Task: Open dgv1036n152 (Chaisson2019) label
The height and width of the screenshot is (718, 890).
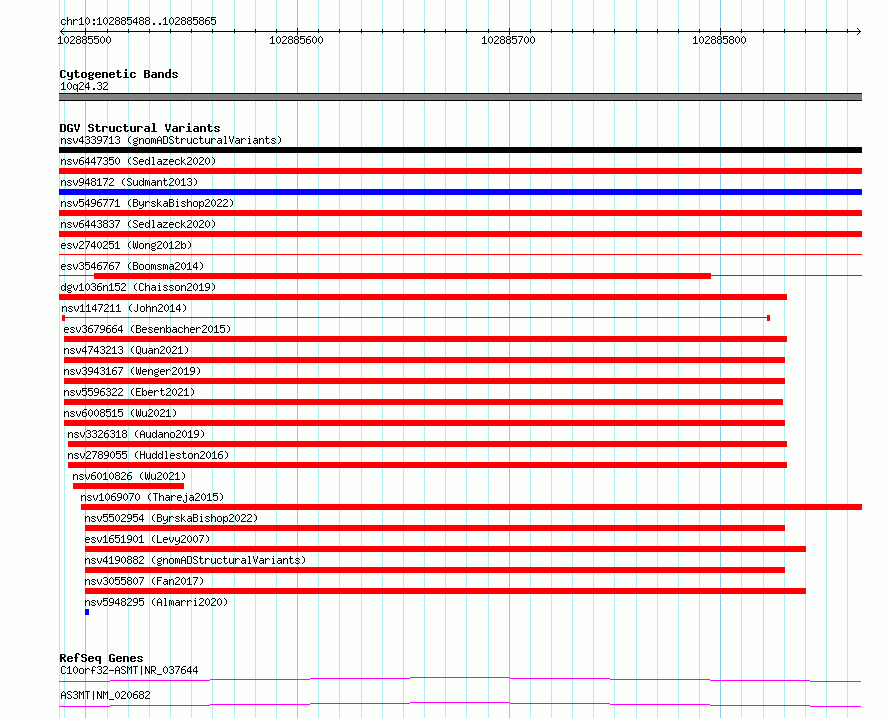Action: [x=138, y=287]
